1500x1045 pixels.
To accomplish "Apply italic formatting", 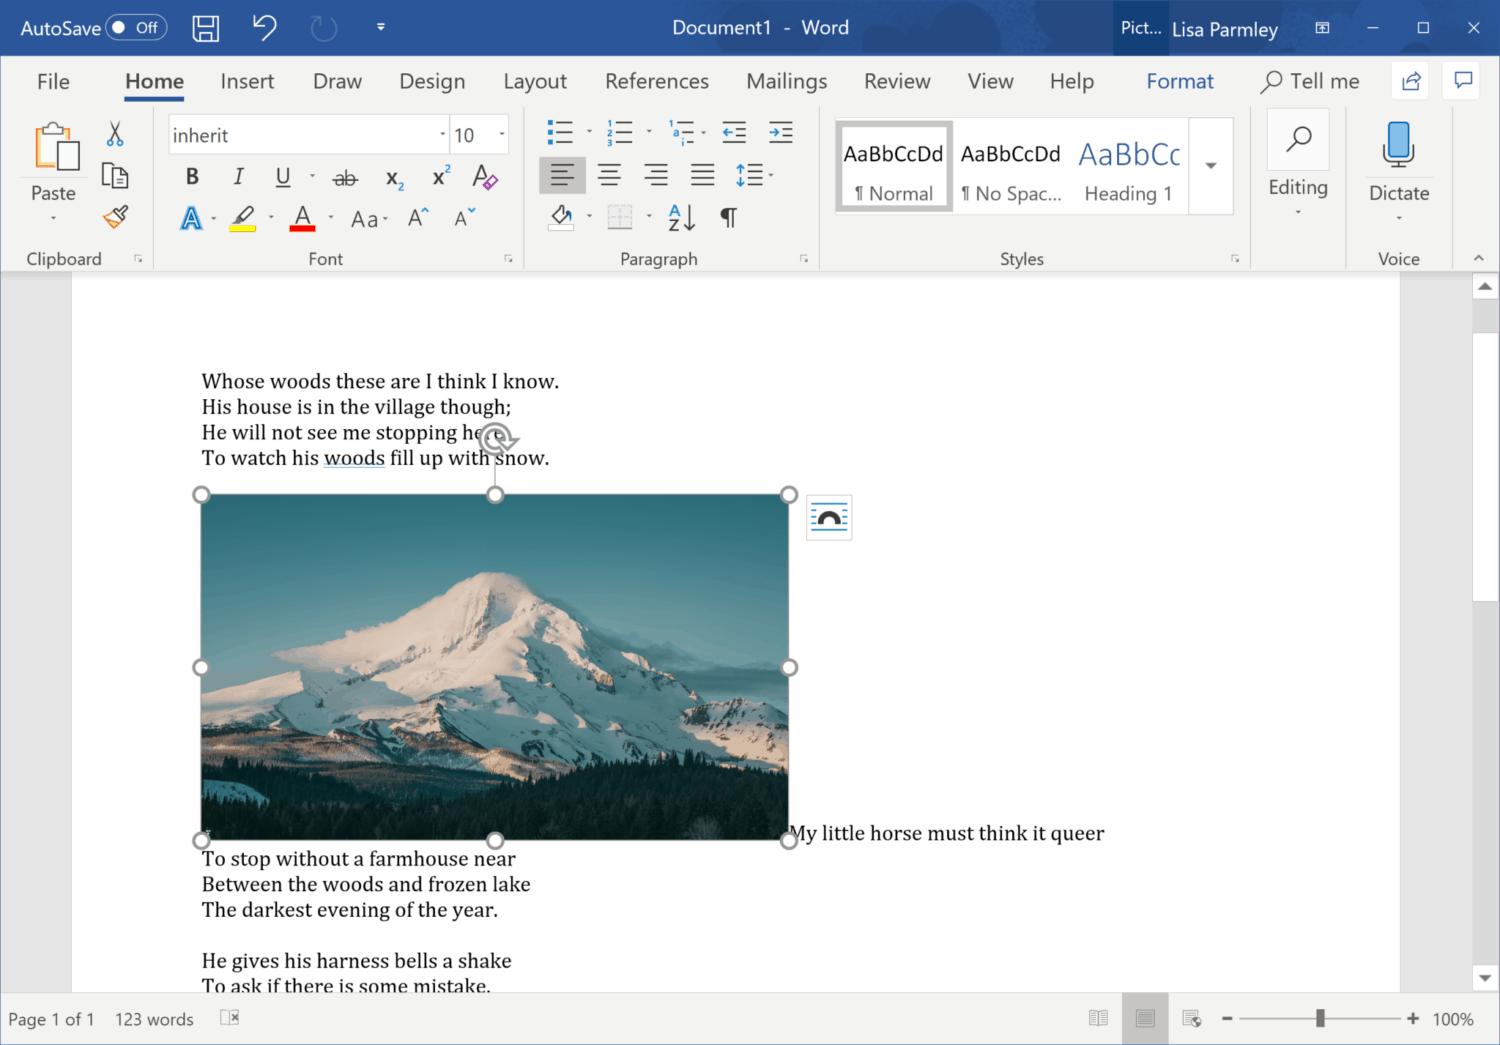I will click(x=238, y=176).
